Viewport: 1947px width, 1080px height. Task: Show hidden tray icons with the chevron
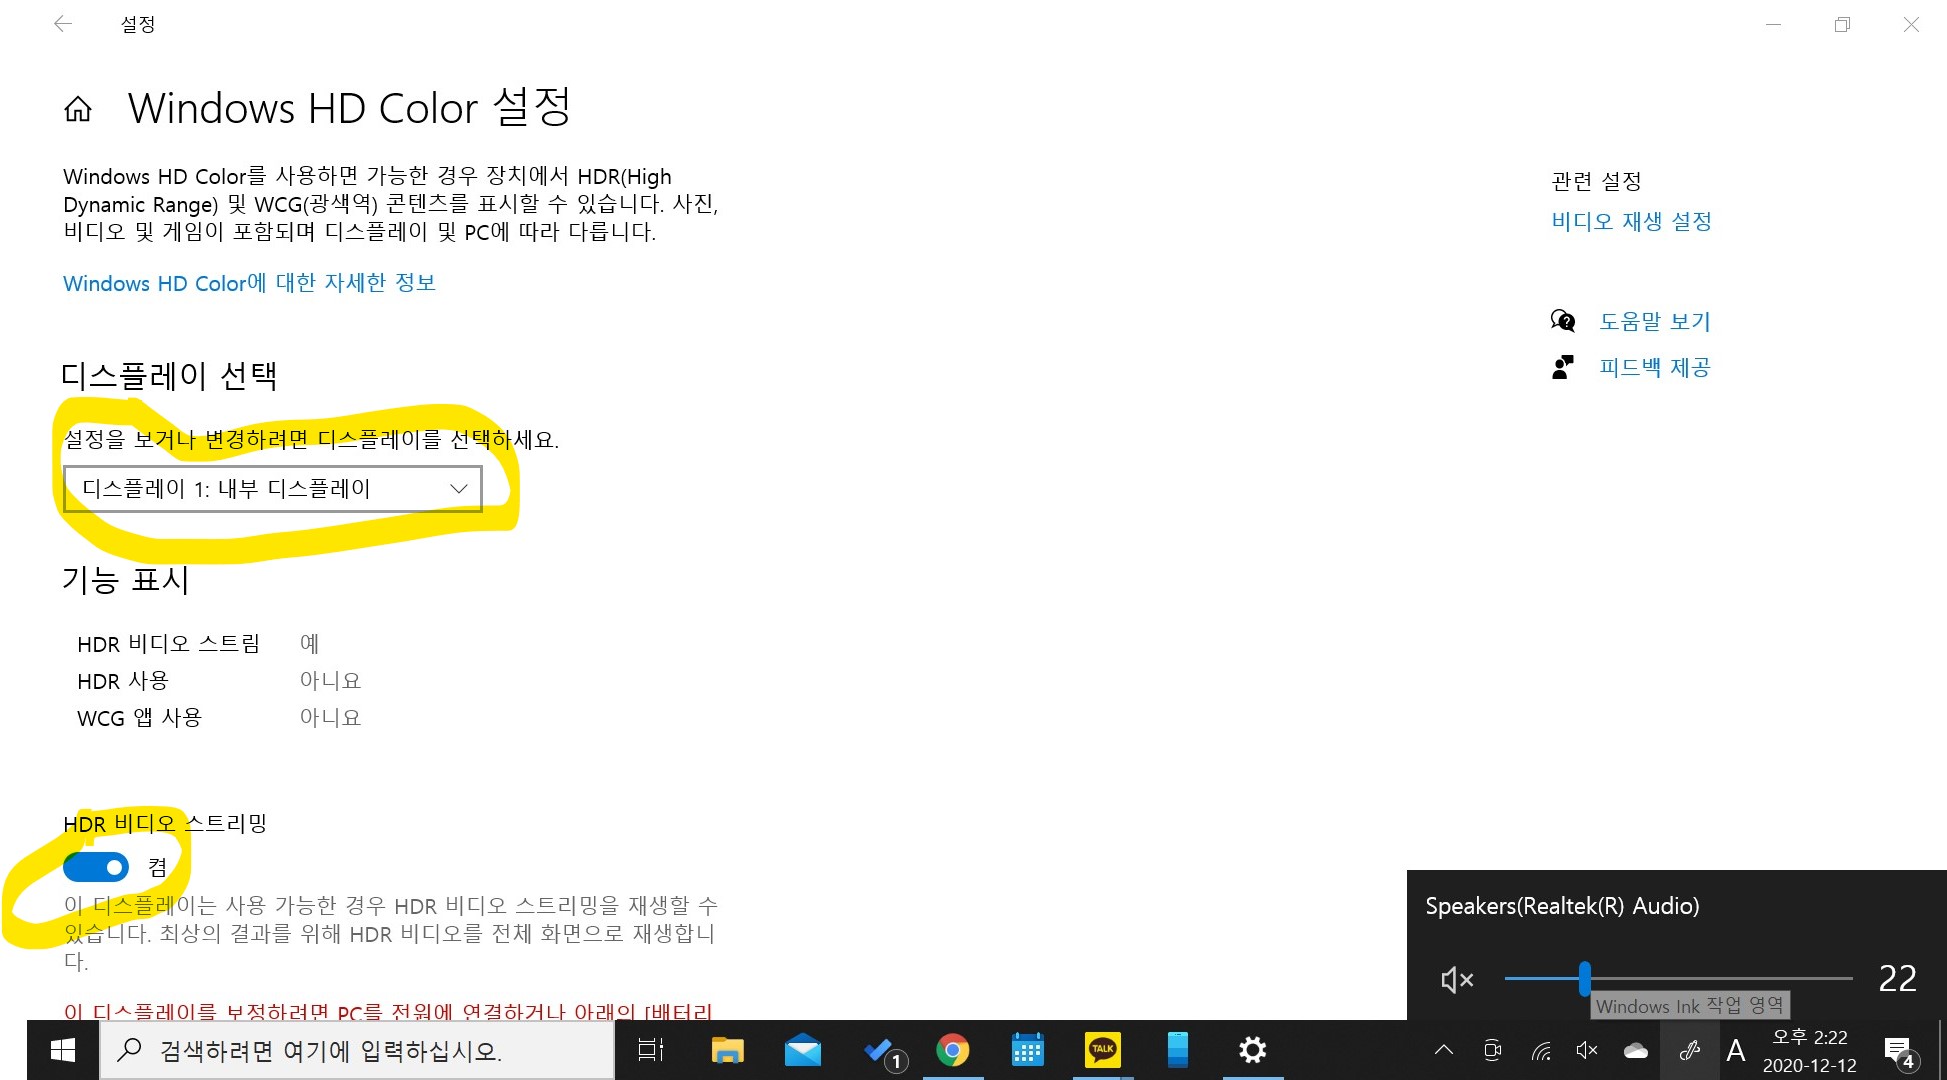point(1443,1050)
